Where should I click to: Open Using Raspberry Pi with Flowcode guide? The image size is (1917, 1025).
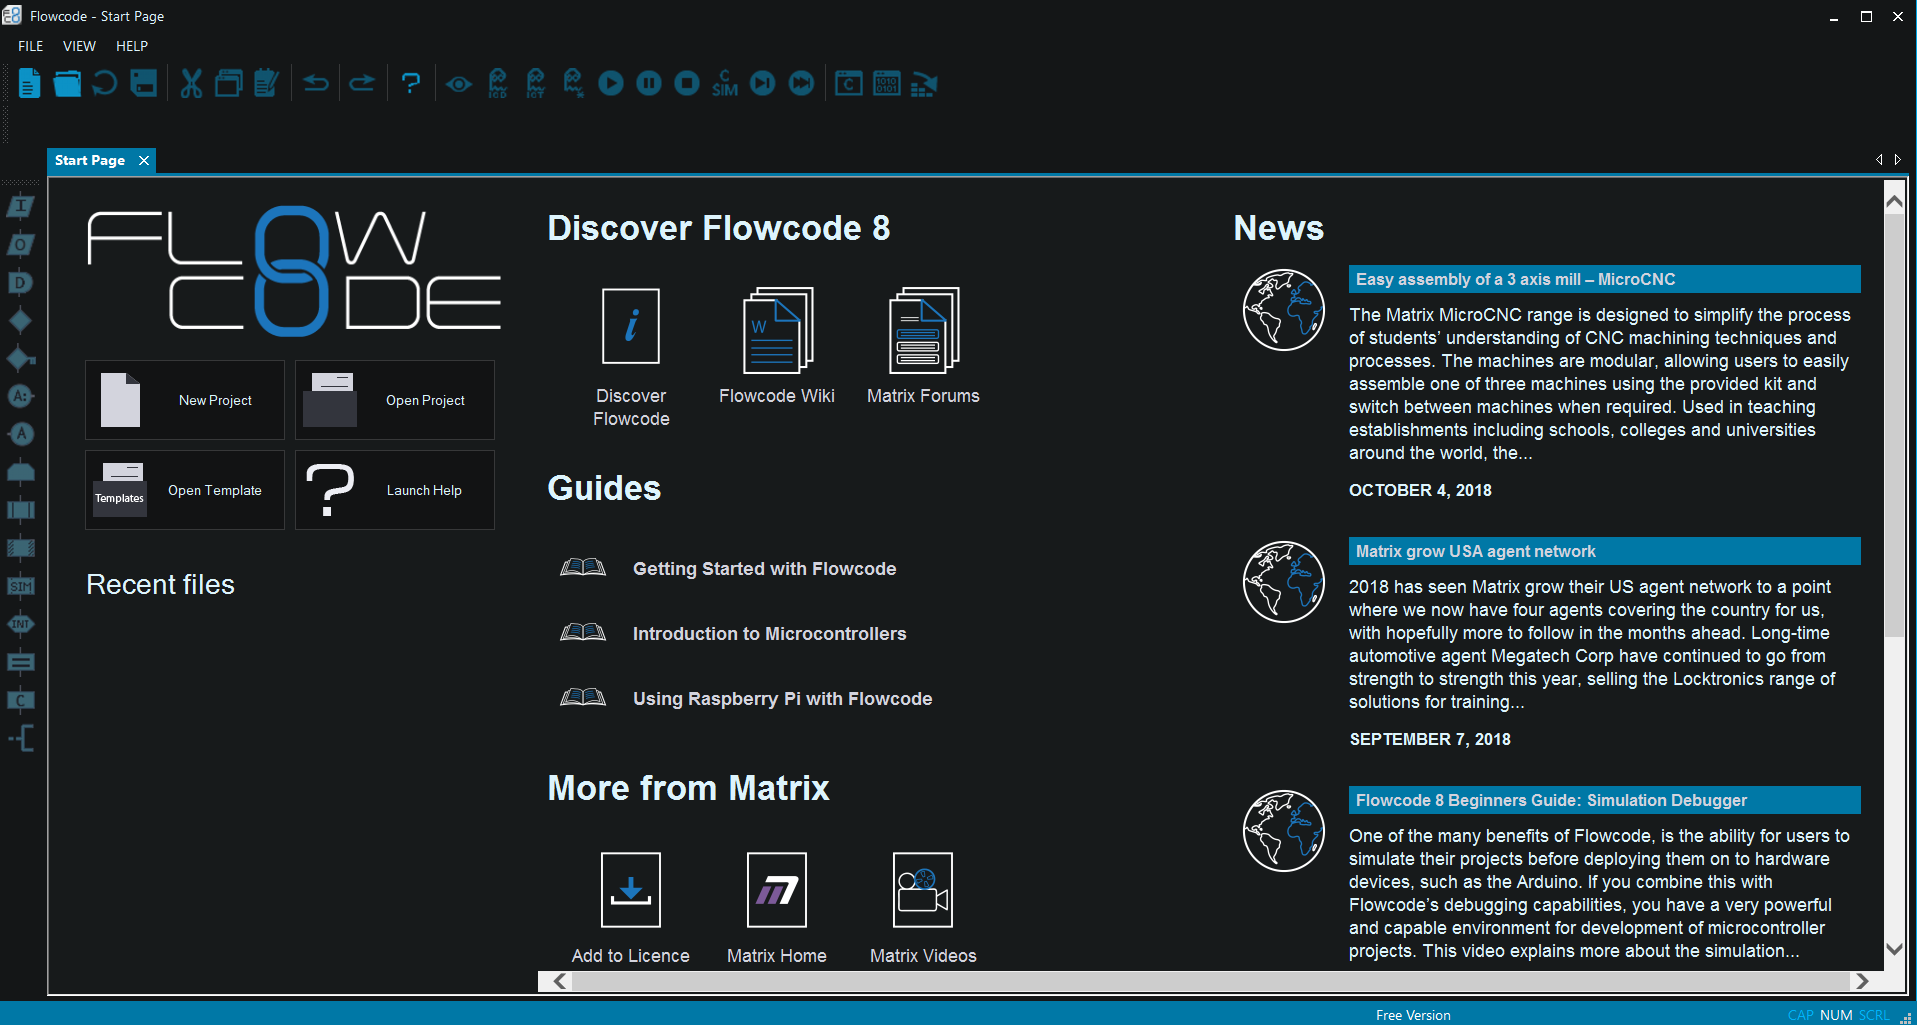tap(783, 698)
